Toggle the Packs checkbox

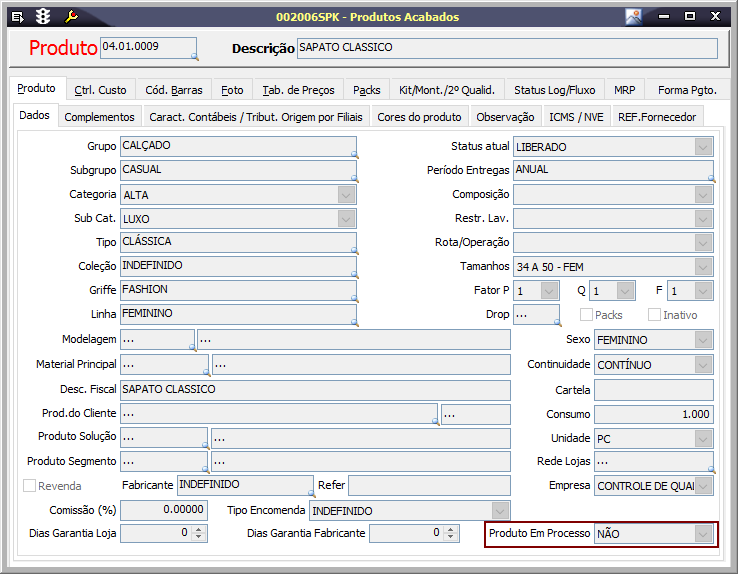coord(586,314)
